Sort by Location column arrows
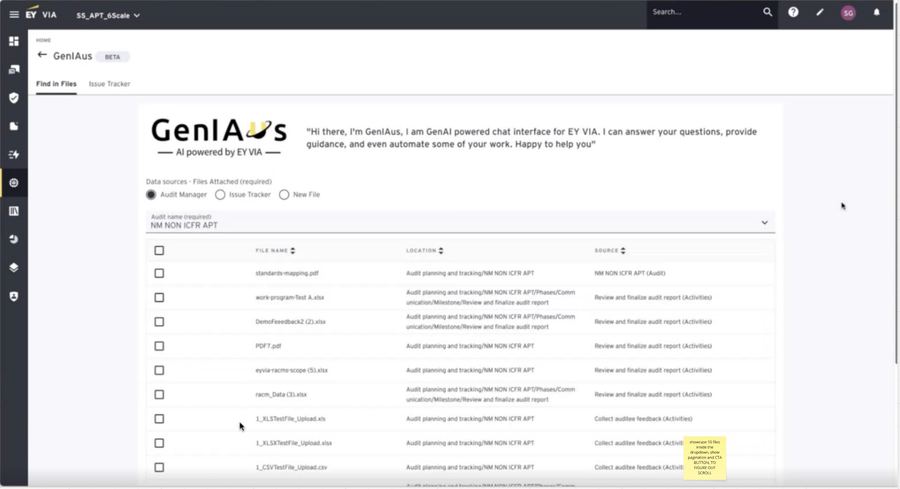Image resolution: width=900 pixels, height=489 pixels. tap(441, 251)
